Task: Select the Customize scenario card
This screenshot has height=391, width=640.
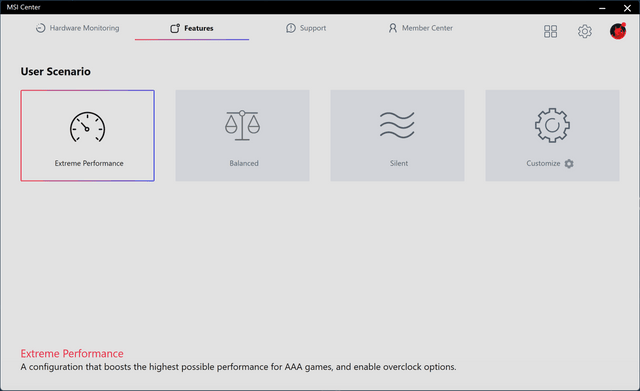Action: [x=552, y=136]
